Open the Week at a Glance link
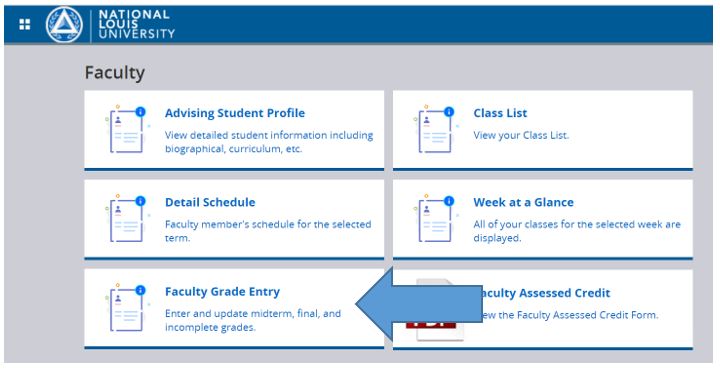 coord(523,202)
